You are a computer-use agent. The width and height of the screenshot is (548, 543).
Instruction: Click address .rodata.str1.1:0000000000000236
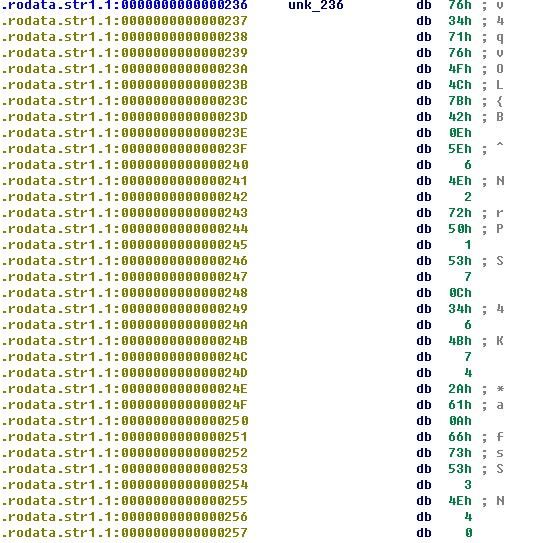(125, 5)
